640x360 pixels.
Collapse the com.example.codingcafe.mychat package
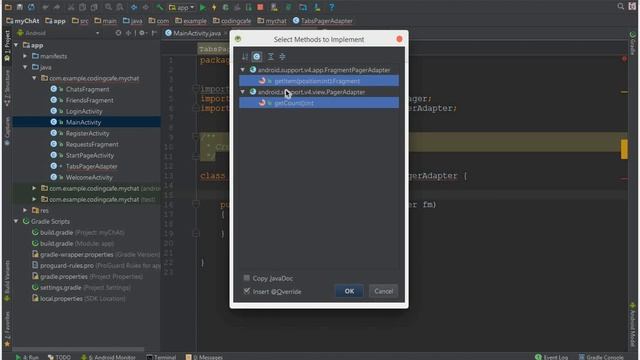[34, 78]
